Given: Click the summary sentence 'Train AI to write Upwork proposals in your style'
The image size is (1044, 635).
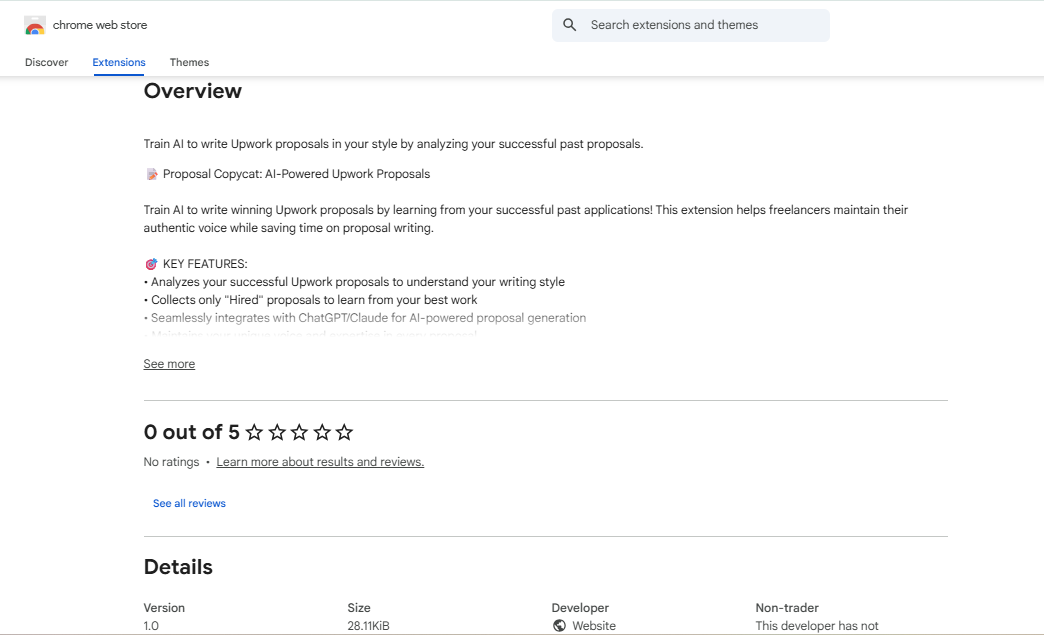Looking at the screenshot, I should (x=393, y=144).
